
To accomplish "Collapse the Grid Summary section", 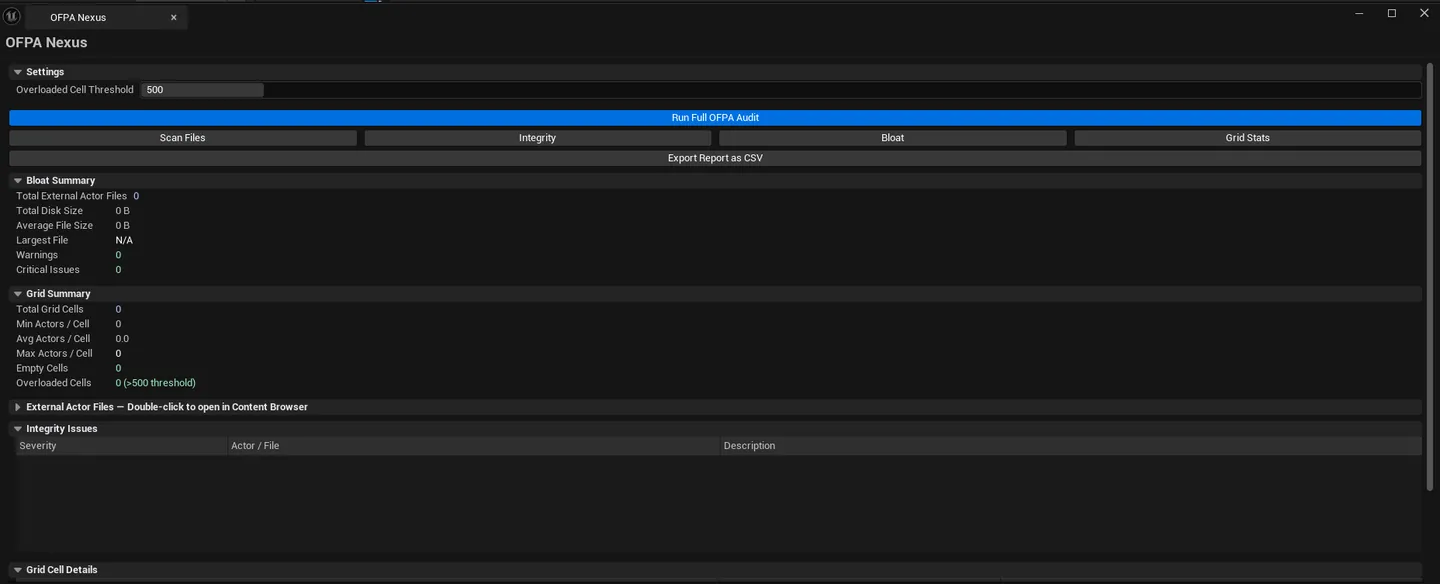I will [18, 294].
